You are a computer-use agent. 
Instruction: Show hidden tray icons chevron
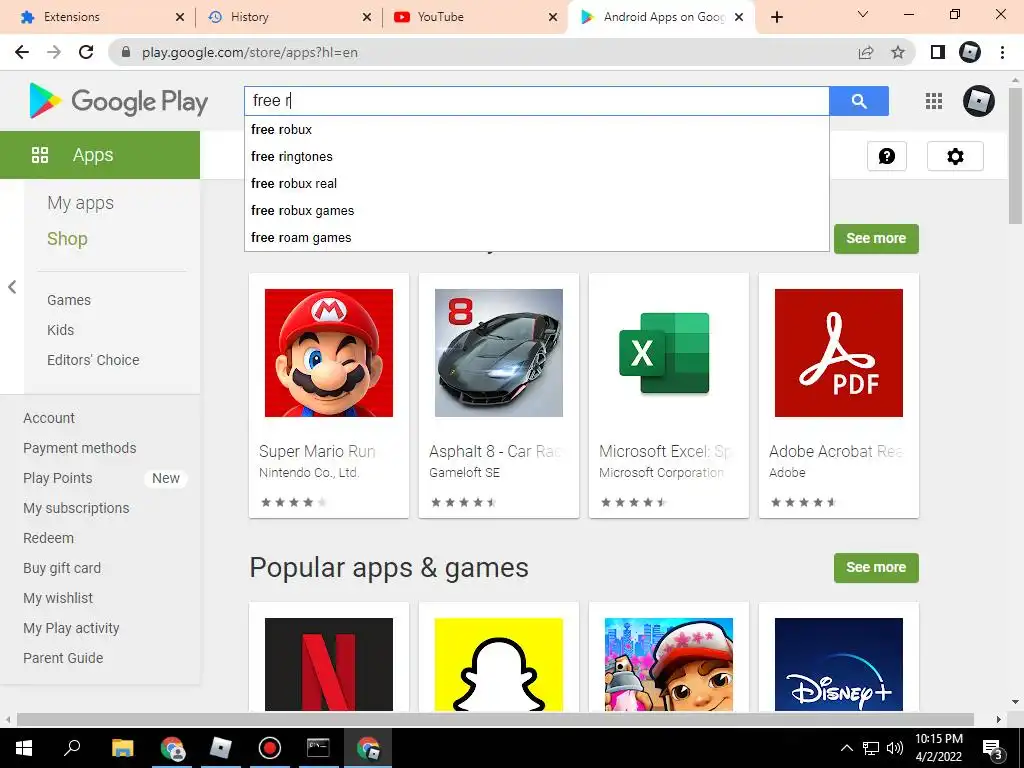pos(846,748)
